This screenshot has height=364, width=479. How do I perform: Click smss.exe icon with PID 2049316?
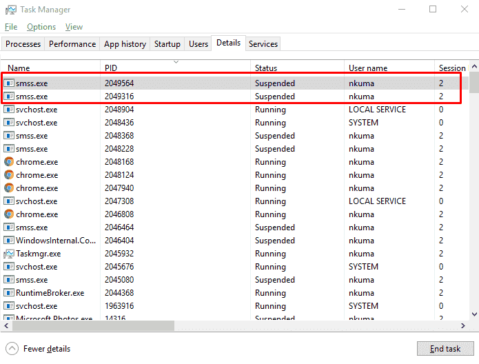tap(9, 96)
